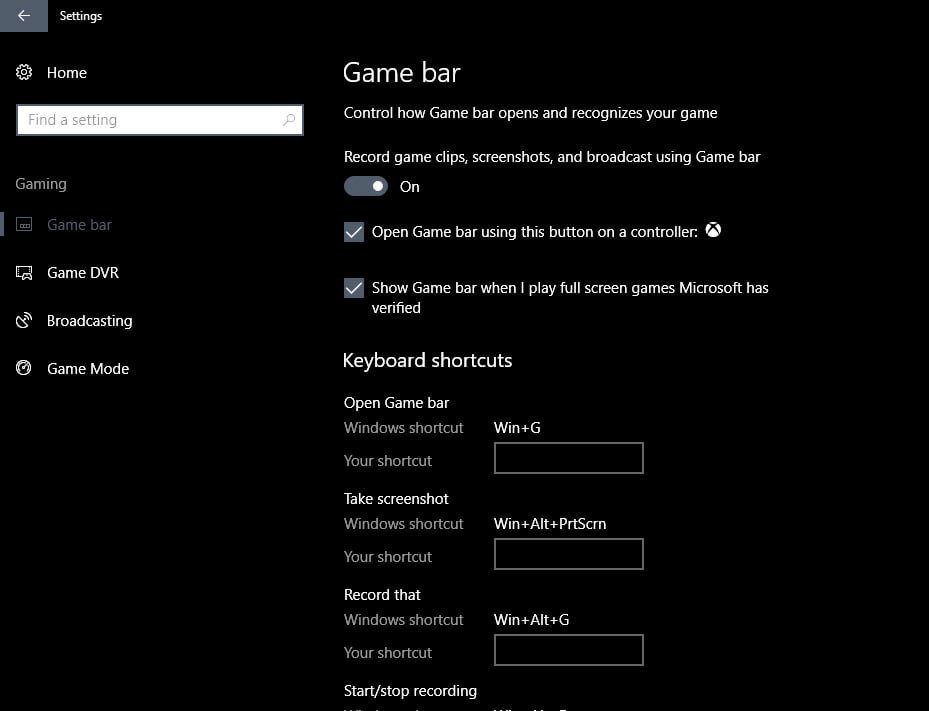929x711 pixels.
Task: Click Your shortcut label under Record that
Action: tap(388, 653)
